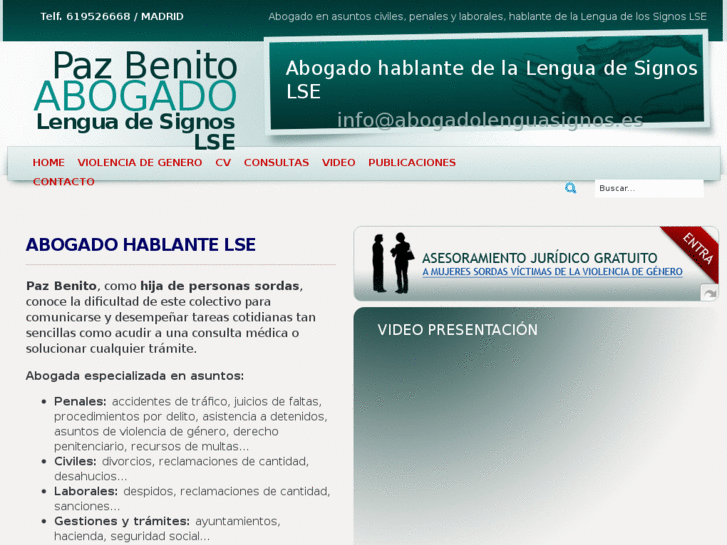Viewport: 727px width, 545px height.
Task: Click the VIDEO PRESENTACIÓN title
Action: [457, 330]
